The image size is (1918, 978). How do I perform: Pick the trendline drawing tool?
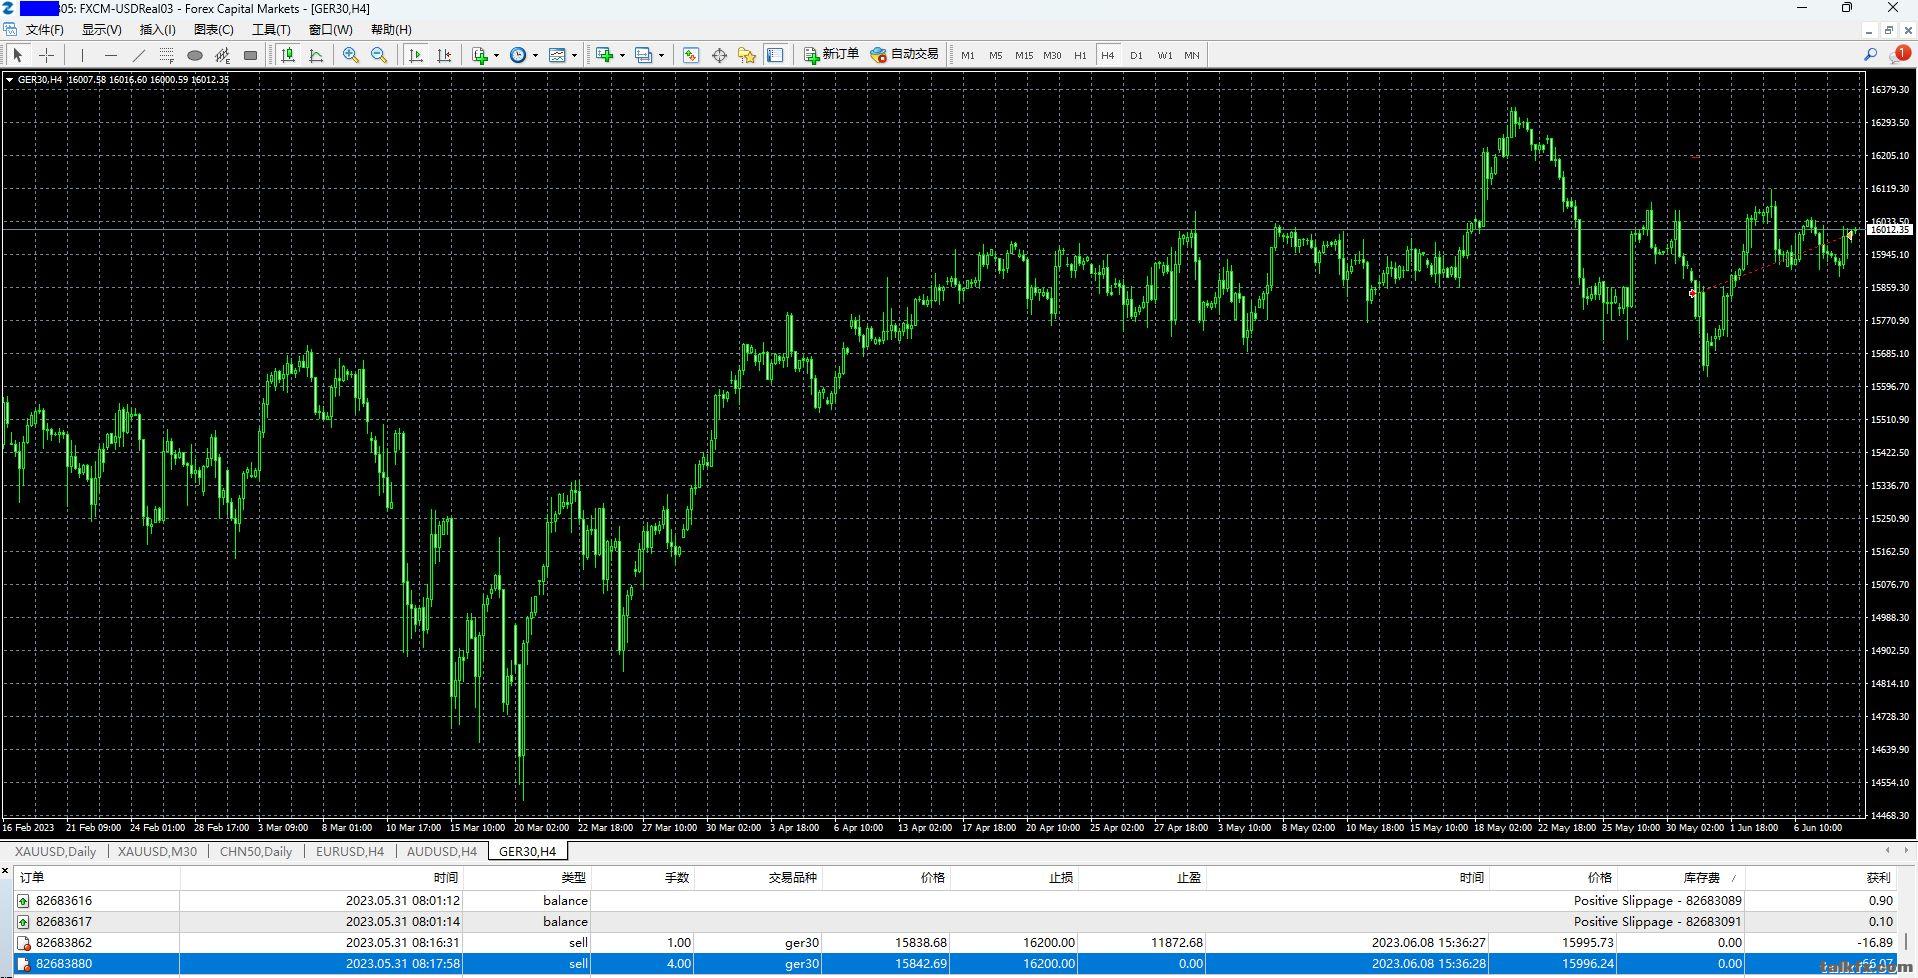139,55
